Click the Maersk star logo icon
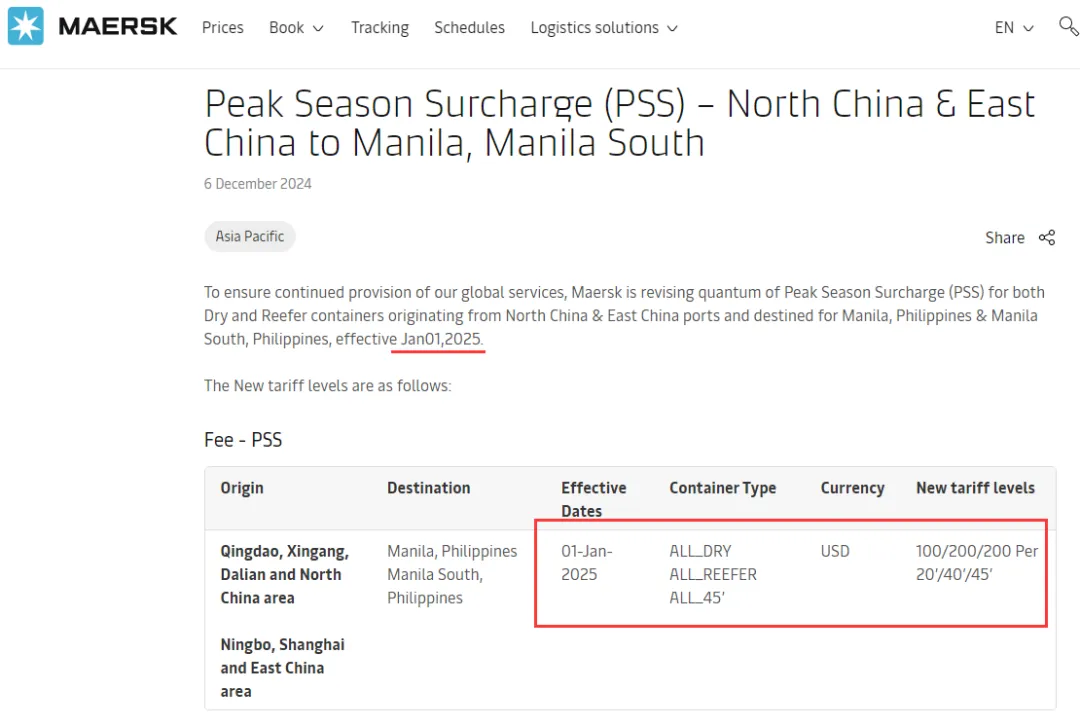Screen dimensions: 1080x726 pos(25,26)
